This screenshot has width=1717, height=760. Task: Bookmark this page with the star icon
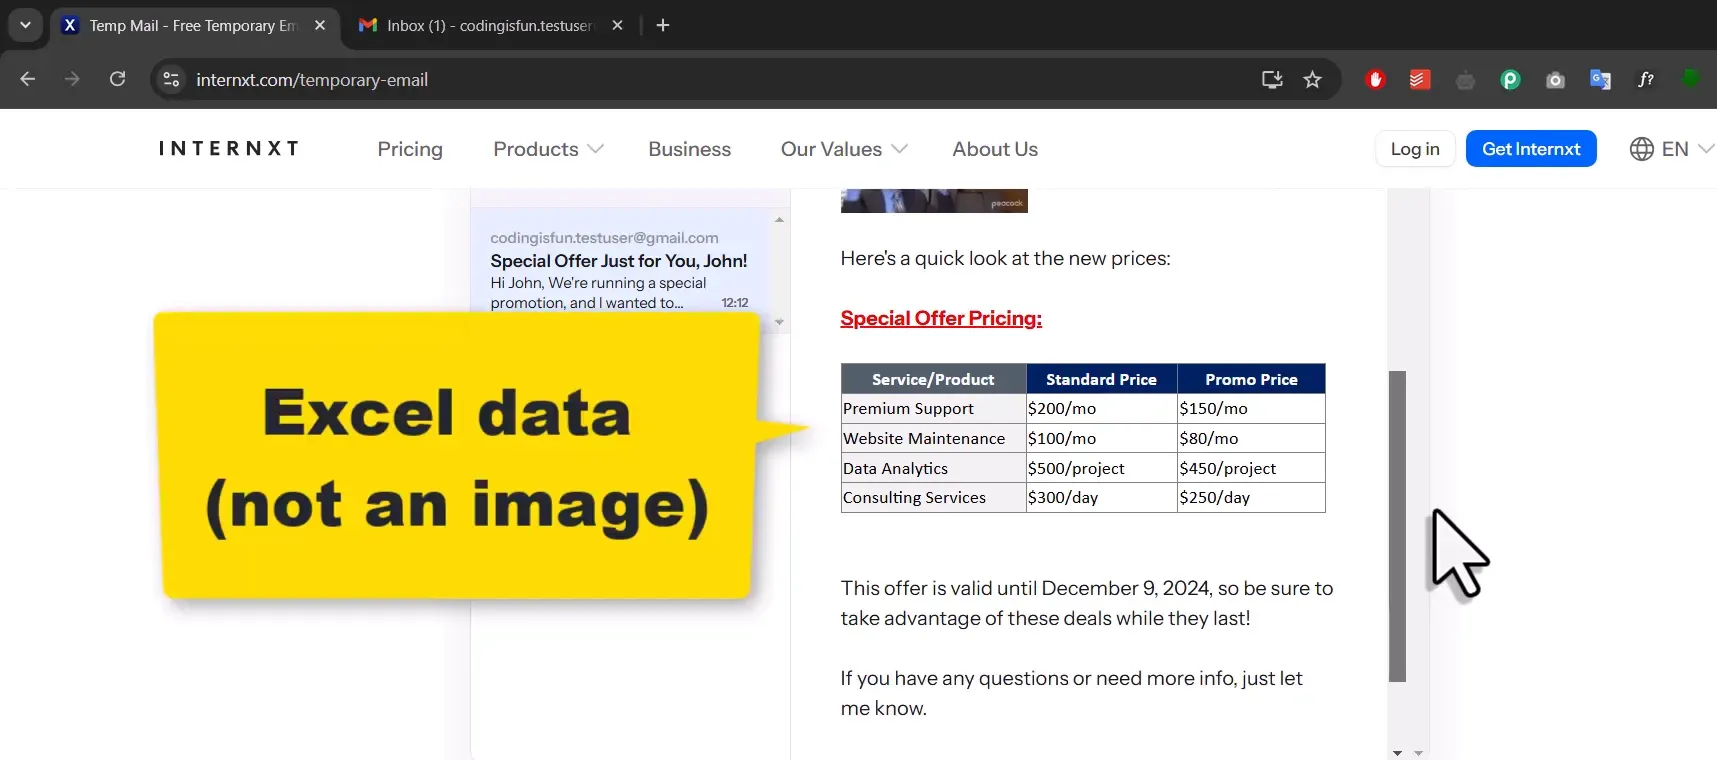(x=1313, y=80)
